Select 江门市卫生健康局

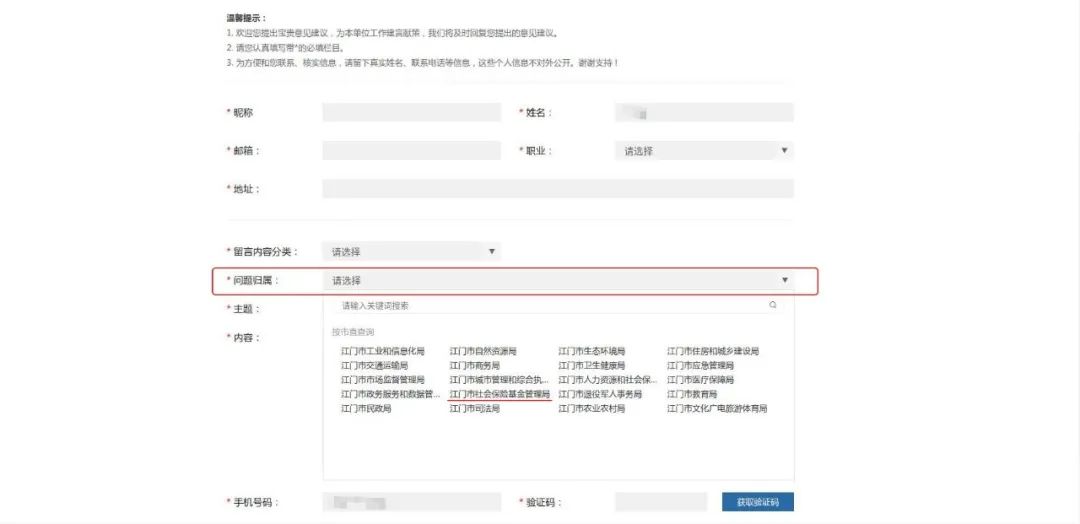pyautogui.click(x=592, y=366)
